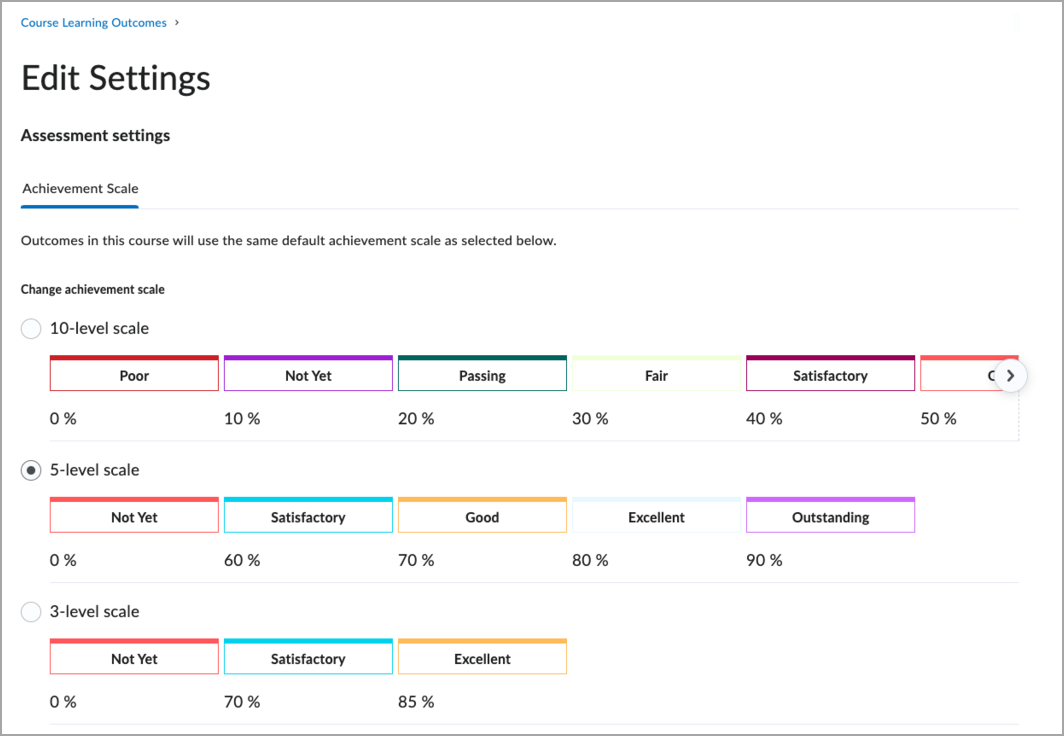Screen dimensions: 1064x736
Task: Click the Satisfactory level in the 3-level scale
Action: click(308, 658)
